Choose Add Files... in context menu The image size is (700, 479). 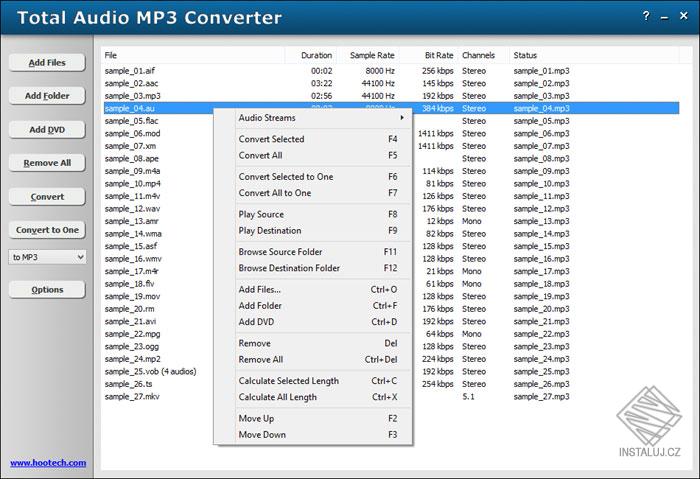pos(322,289)
